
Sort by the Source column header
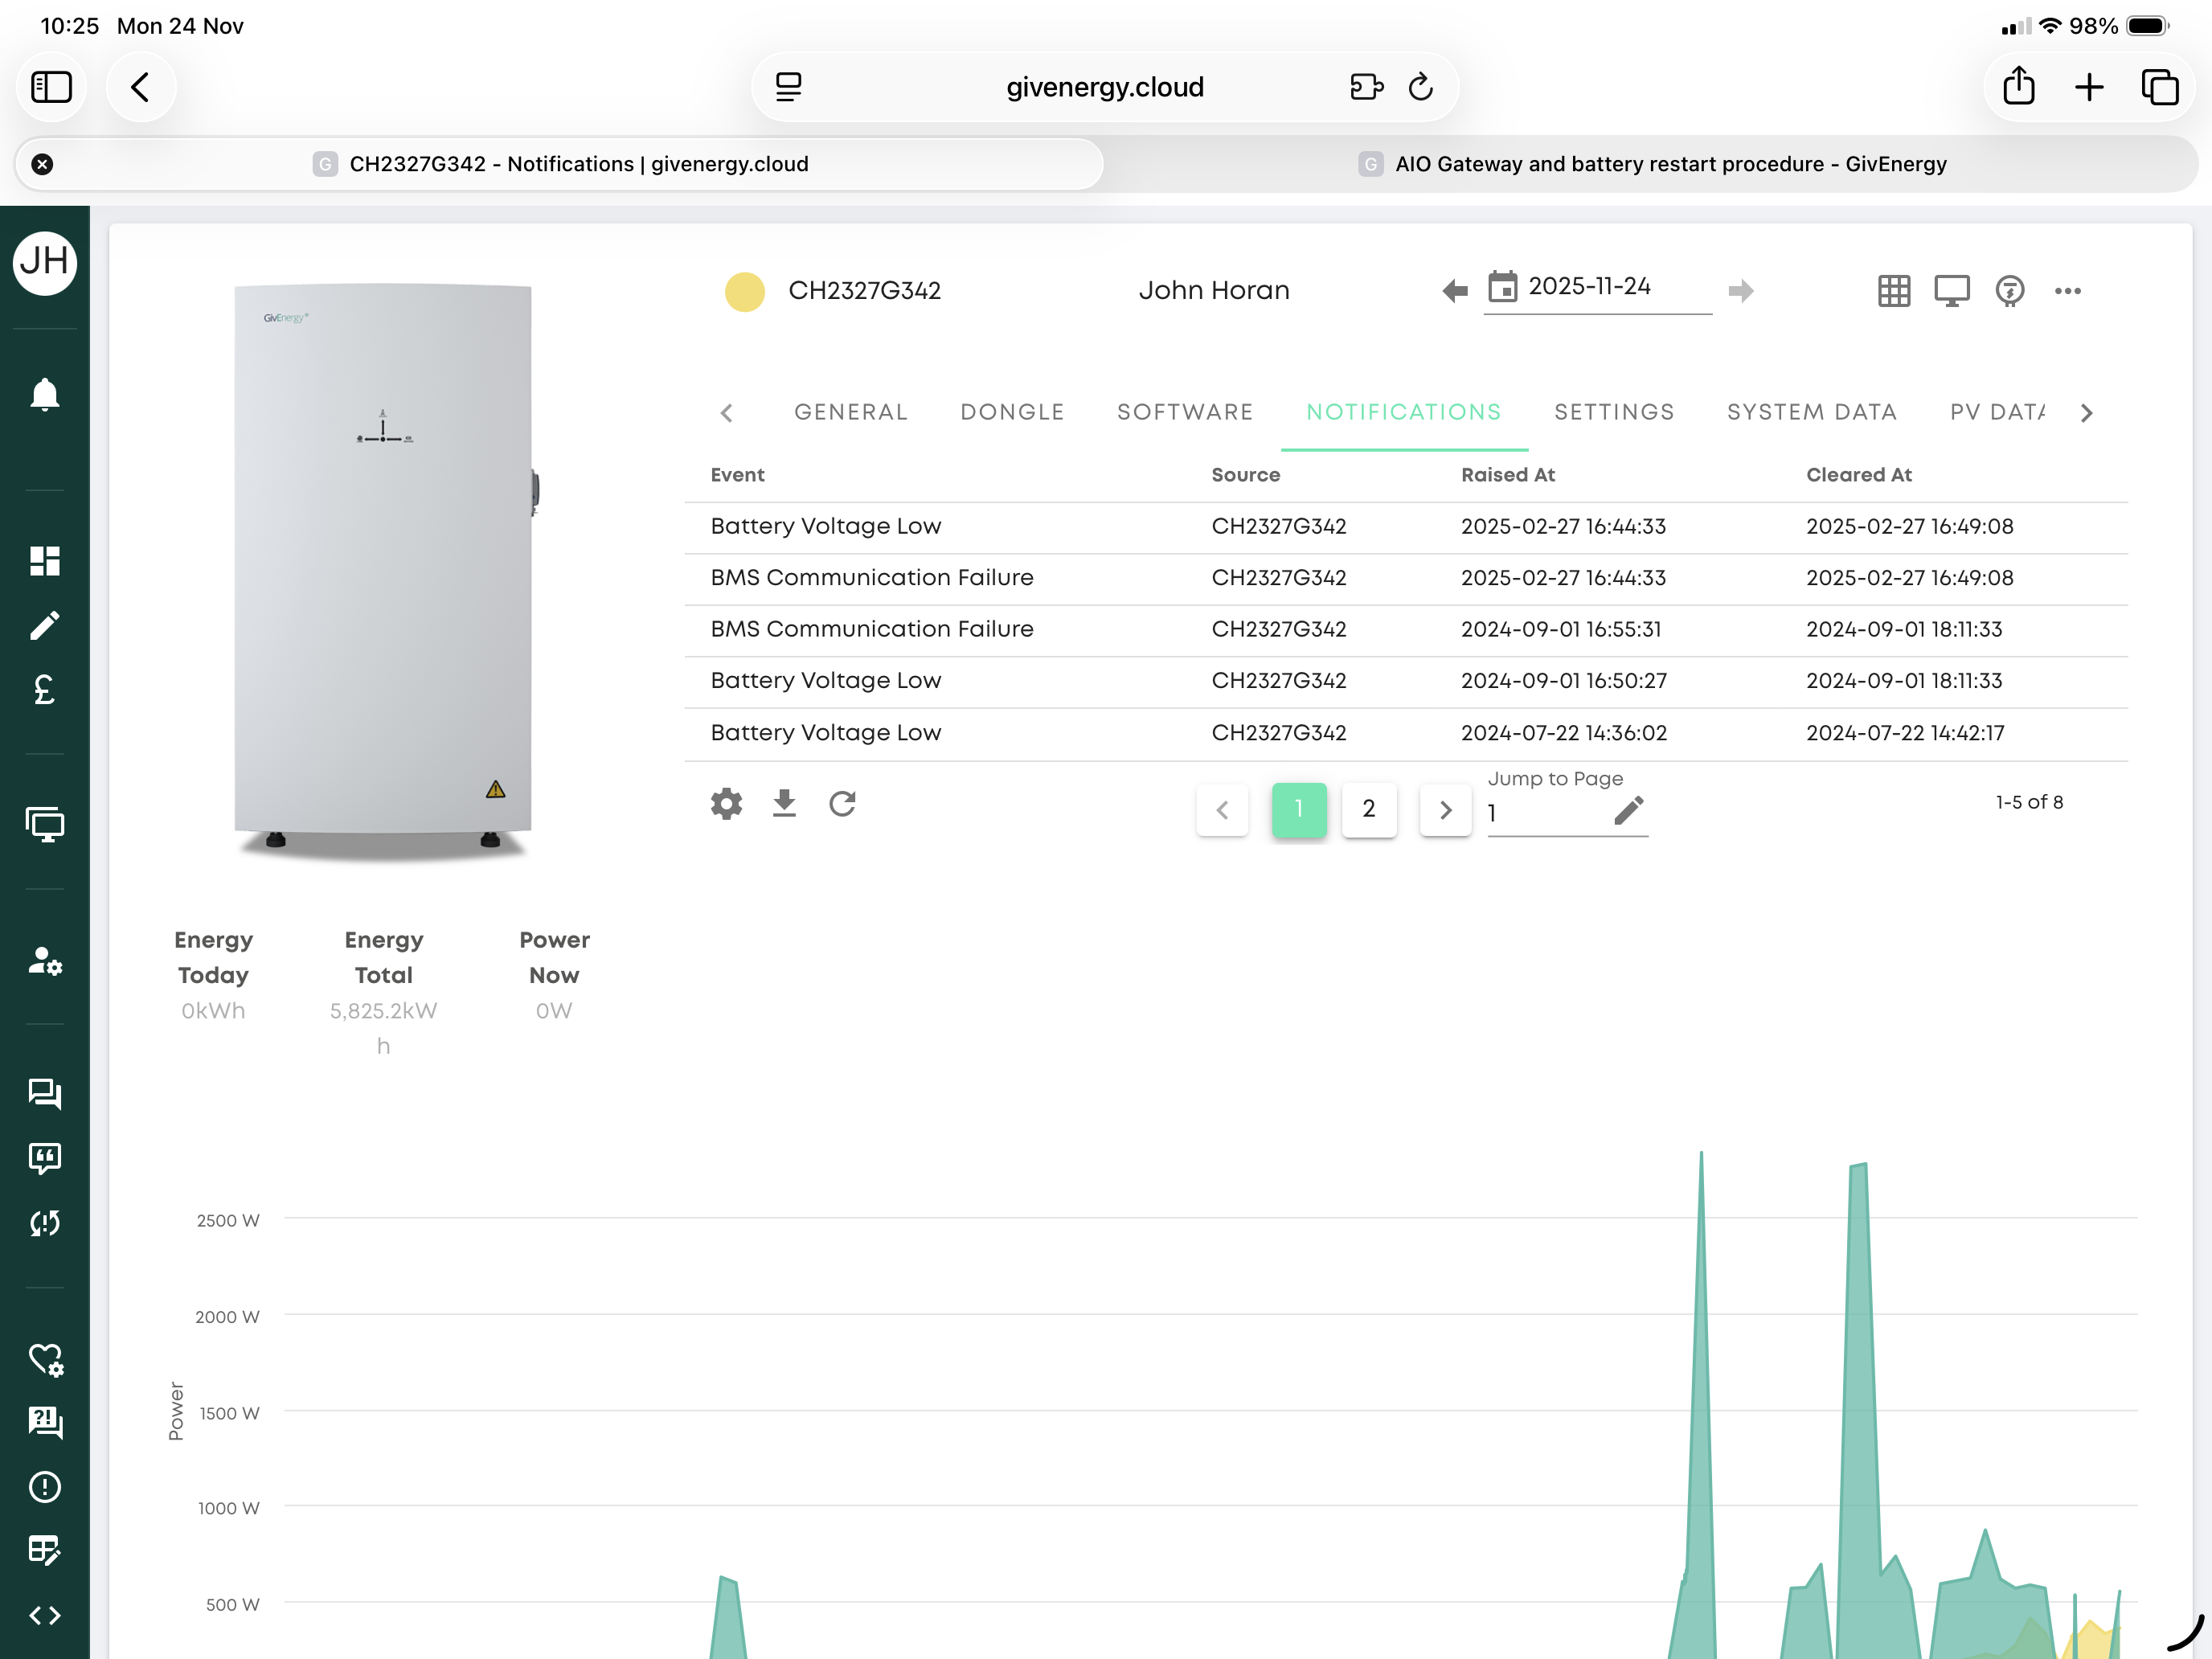coord(1245,475)
